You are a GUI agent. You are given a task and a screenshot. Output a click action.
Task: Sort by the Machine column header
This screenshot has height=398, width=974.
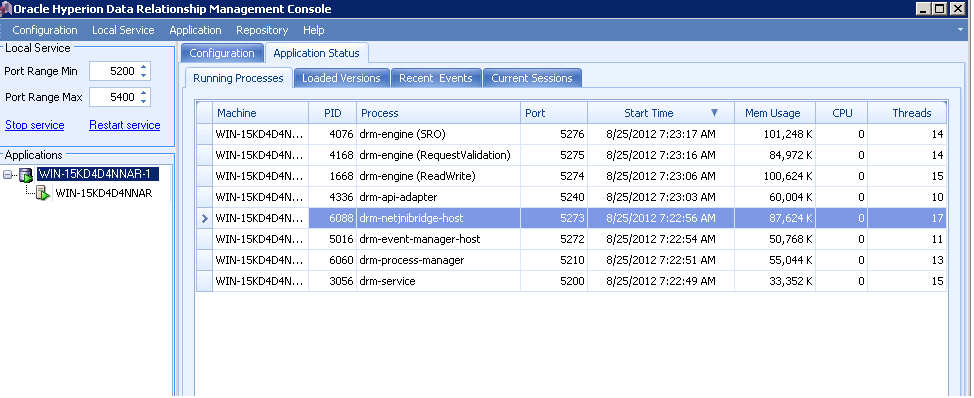point(261,113)
